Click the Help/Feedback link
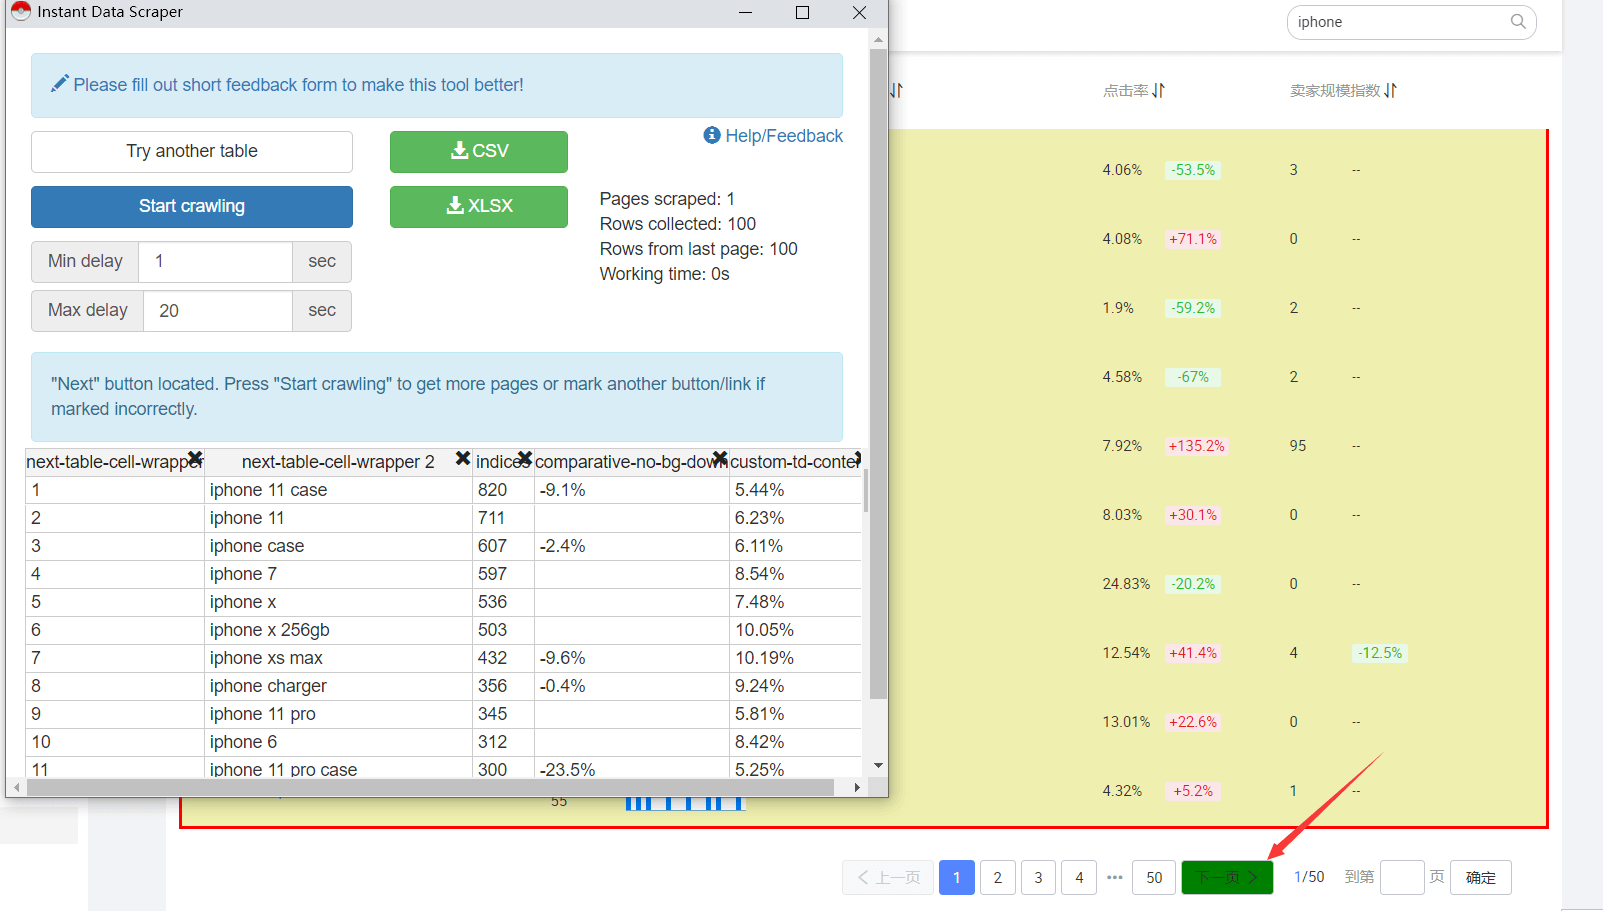This screenshot has width=1603, height=911. (x=773, y=136)
